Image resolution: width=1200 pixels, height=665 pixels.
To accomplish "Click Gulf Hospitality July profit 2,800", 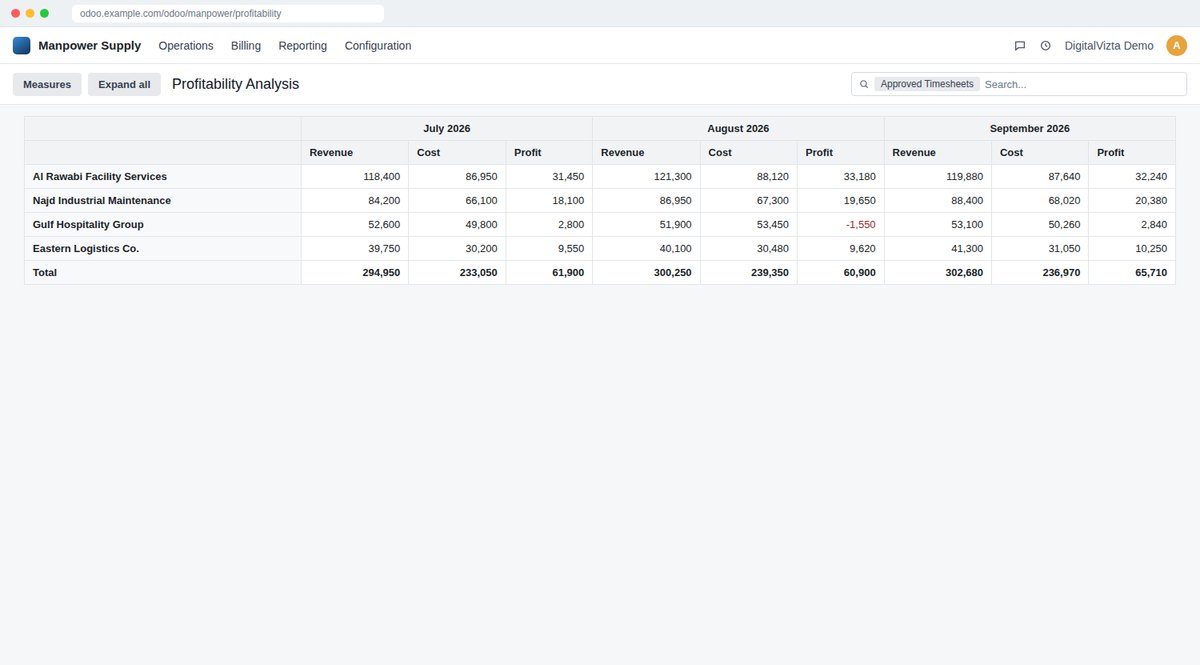I will tap(549, 224).
